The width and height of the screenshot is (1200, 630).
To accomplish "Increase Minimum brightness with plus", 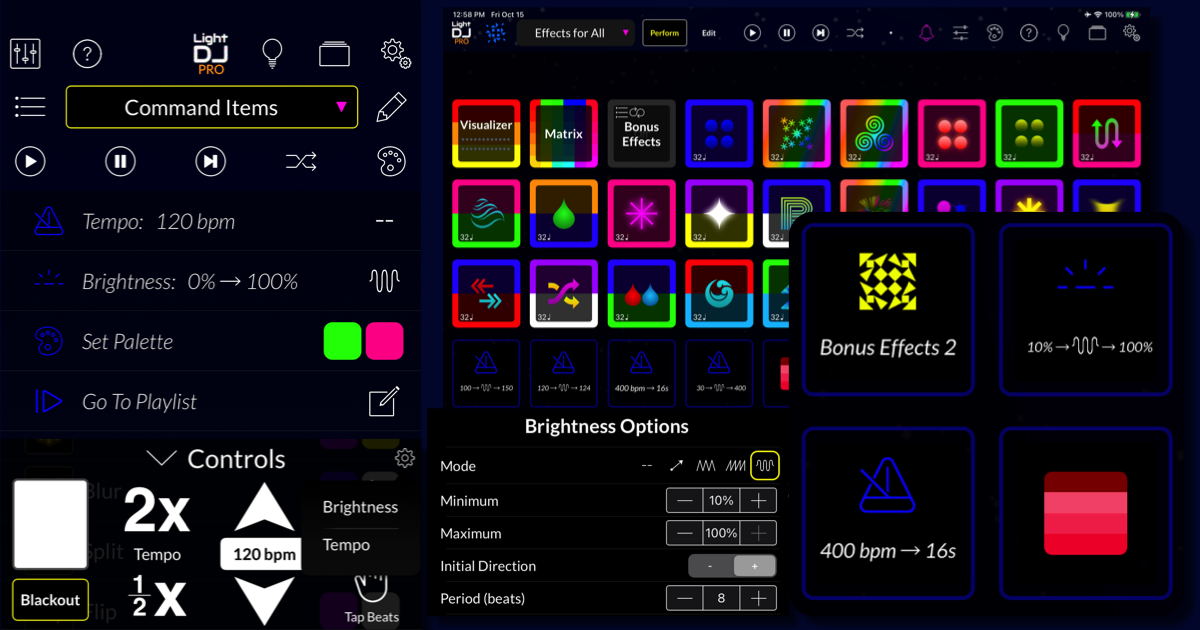I will (759, 500).
